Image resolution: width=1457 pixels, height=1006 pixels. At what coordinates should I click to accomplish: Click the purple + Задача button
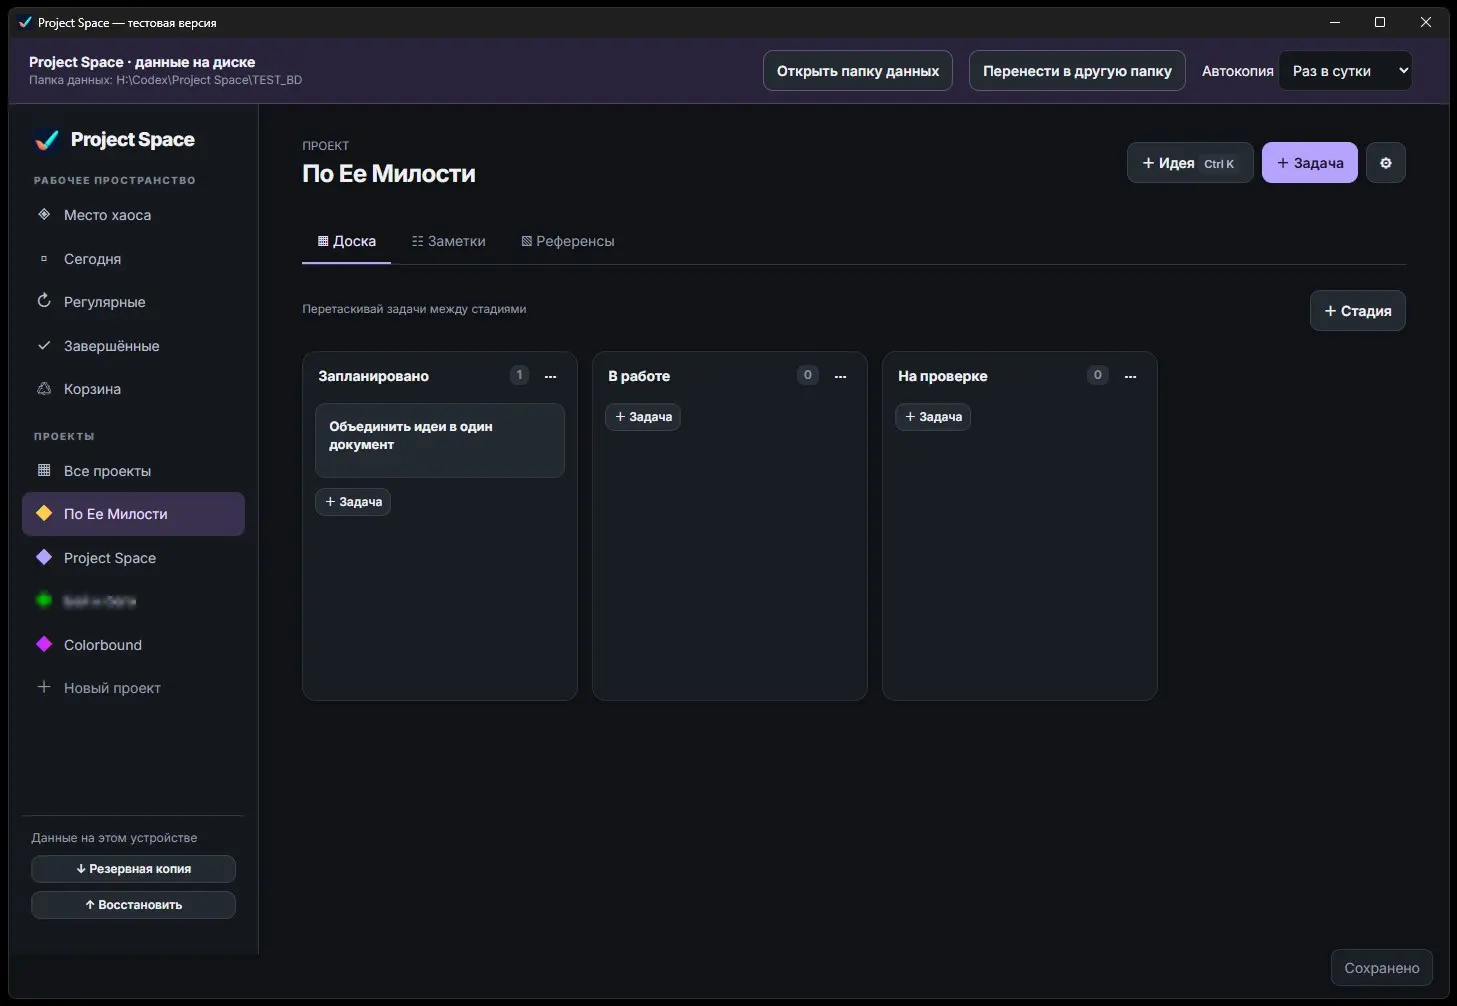coord(1310,163)
